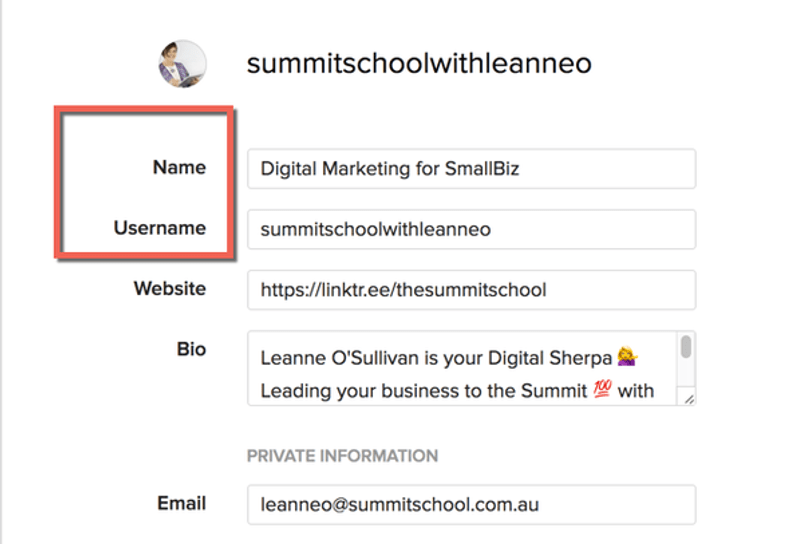Click the Website field label

coord(170,289)
